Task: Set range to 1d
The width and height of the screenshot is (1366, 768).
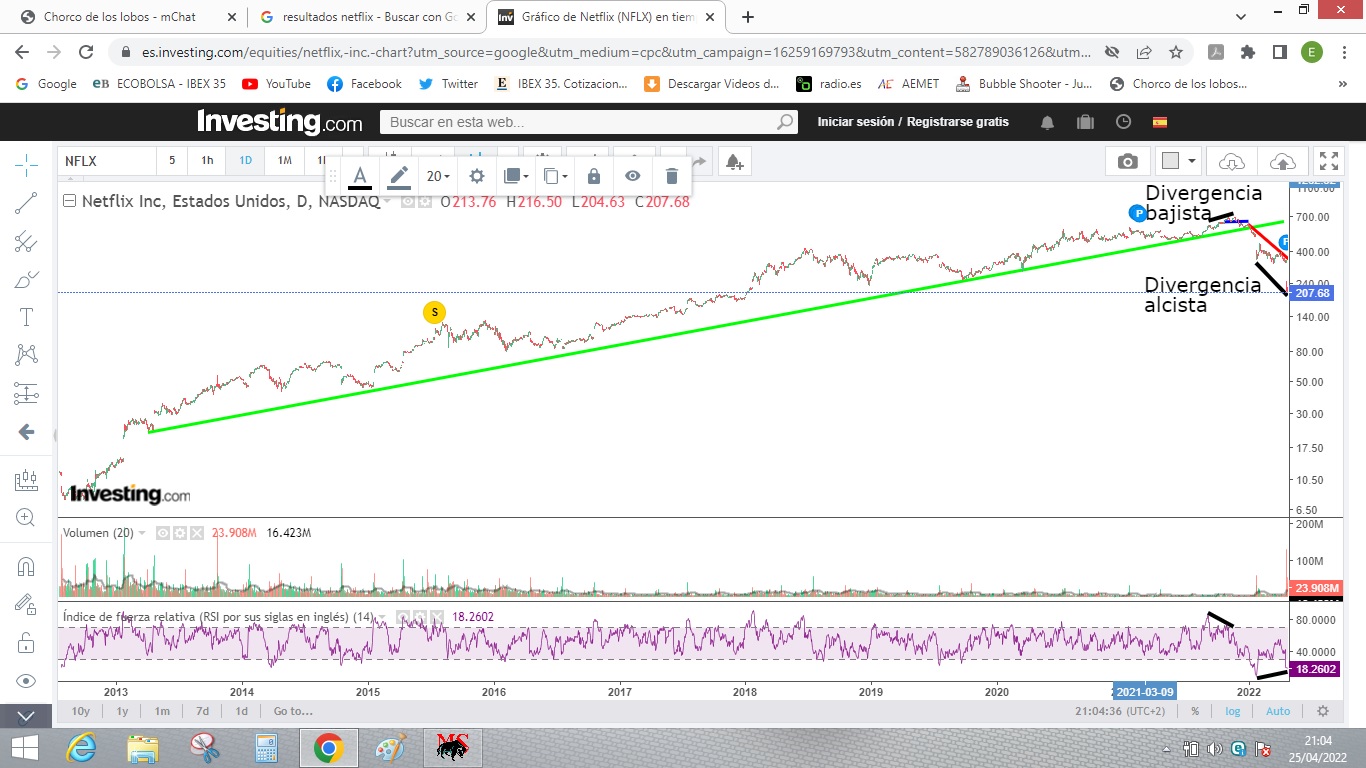Action: pos(241,711)
